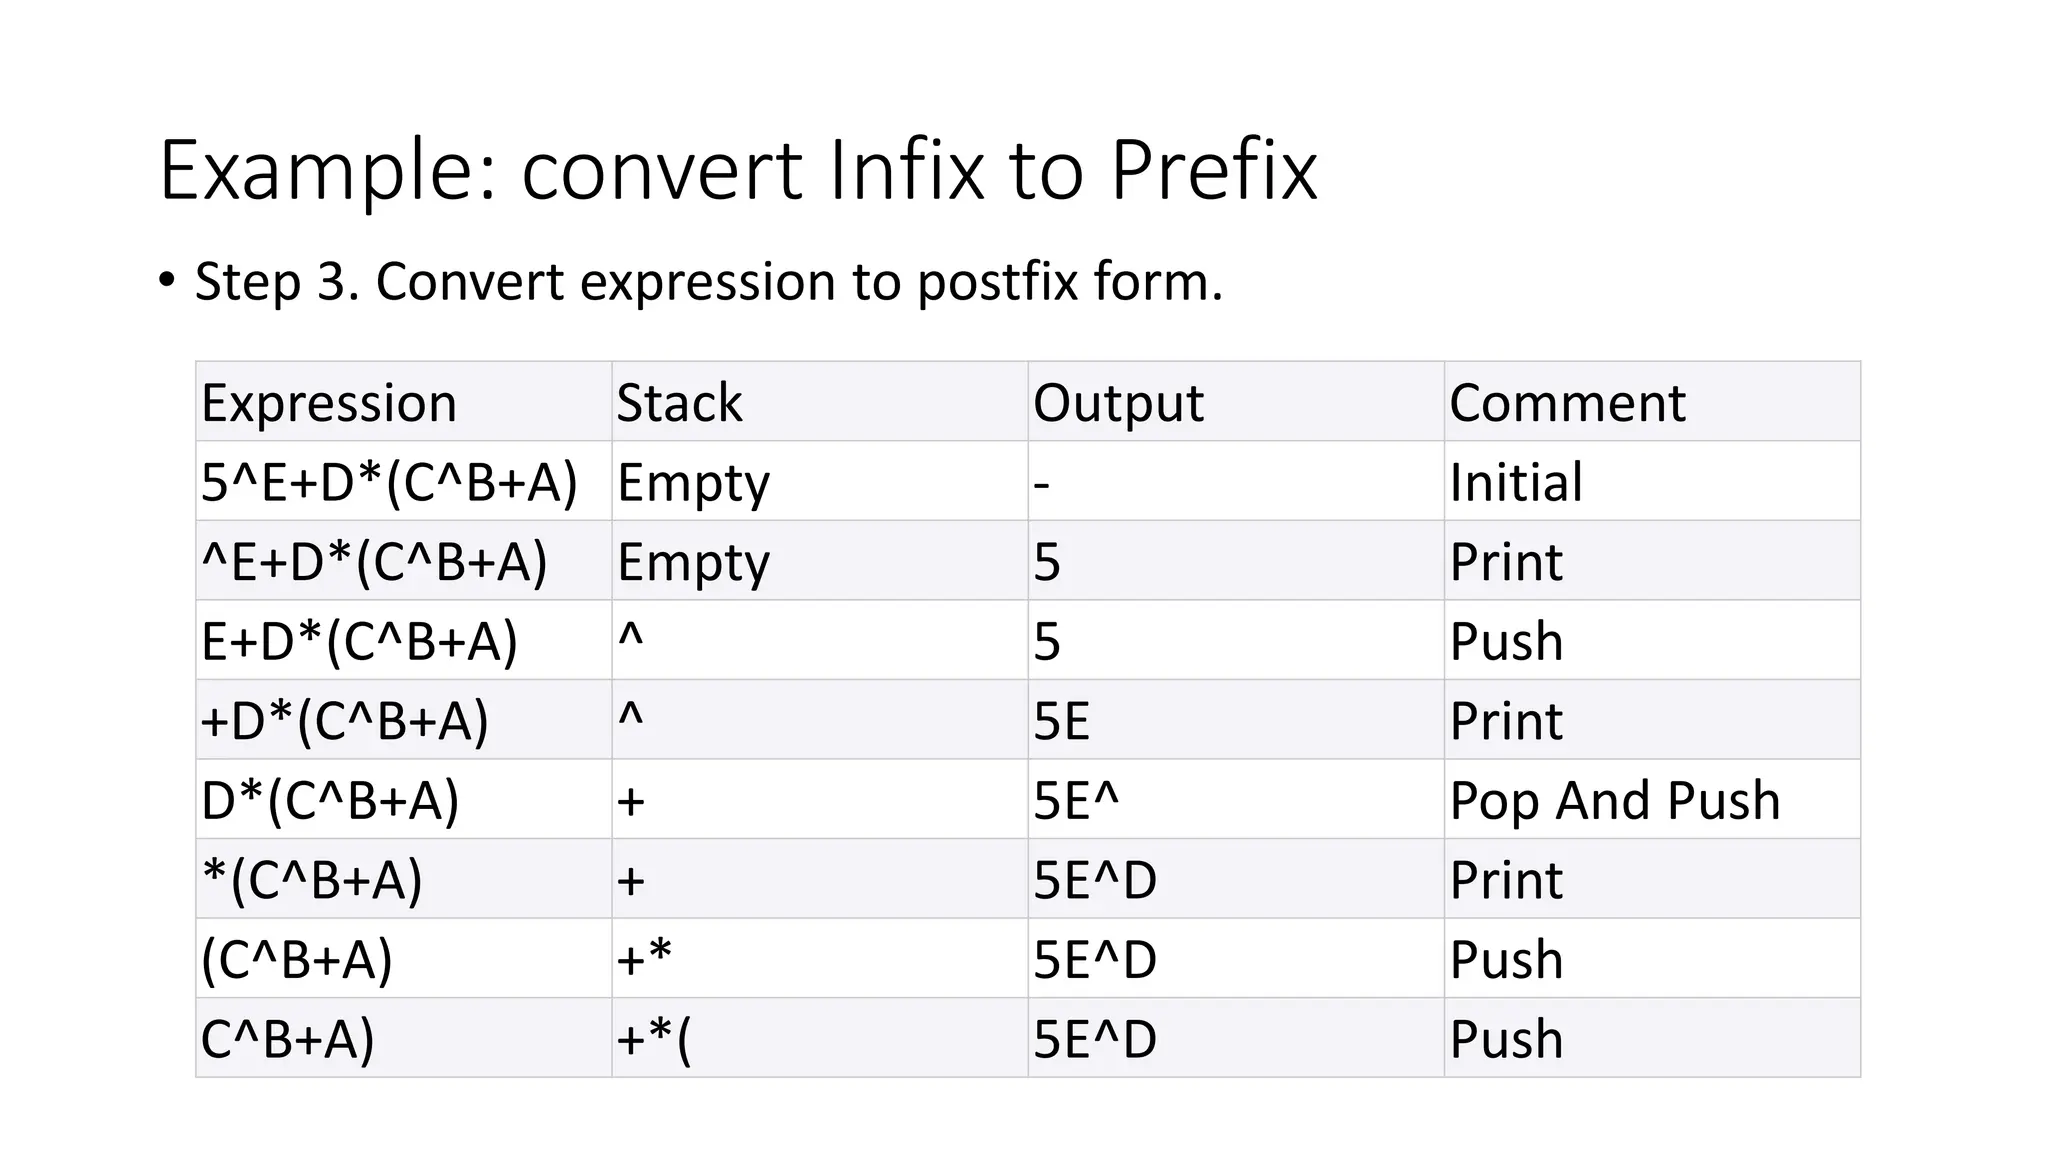Select the expression cell 'C^B+A)'

pos(404,1038)
